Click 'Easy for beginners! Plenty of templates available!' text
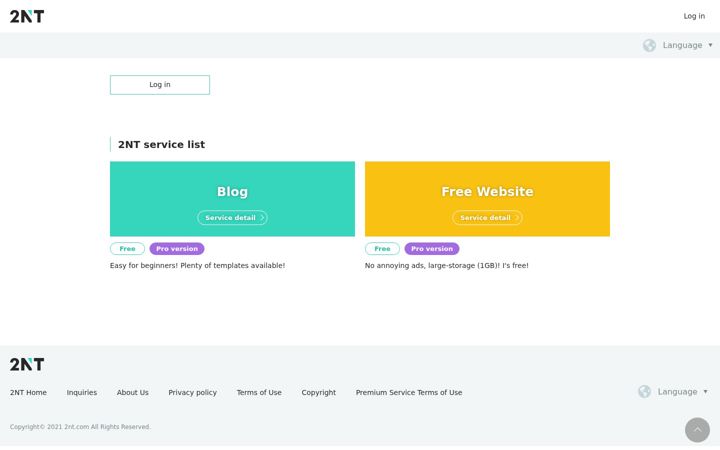This screenshot has width=720, height=450. pos(197,265)
